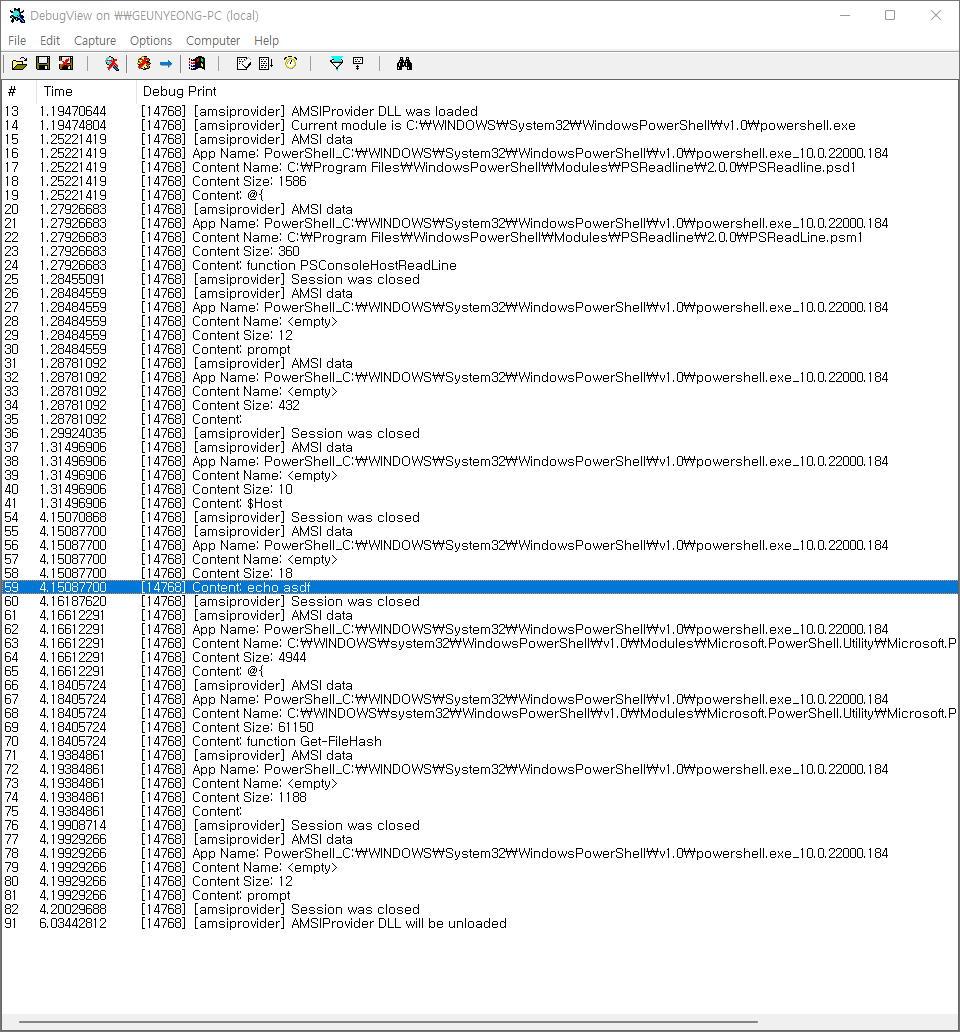Minimize the DebugView window
The width and height of the screenshot is (960, 1032).
coord(845,15)
